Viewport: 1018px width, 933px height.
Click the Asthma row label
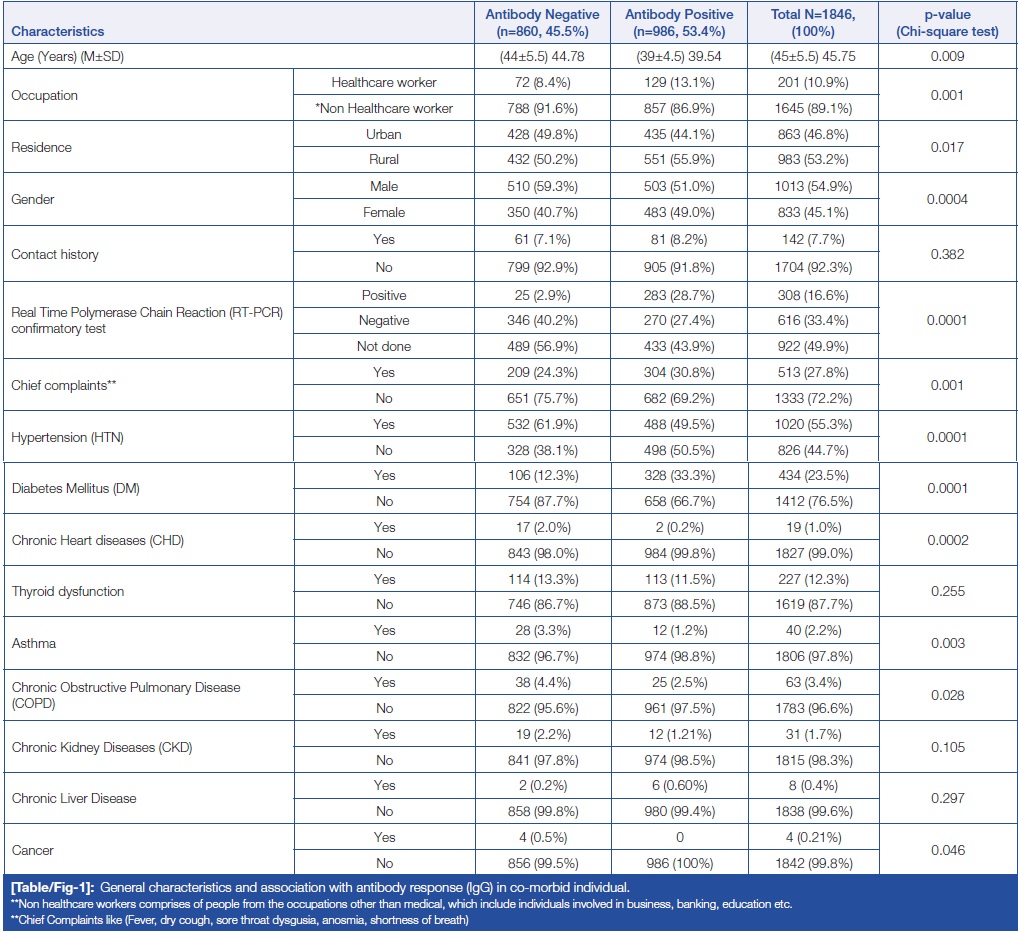[33, 644]
